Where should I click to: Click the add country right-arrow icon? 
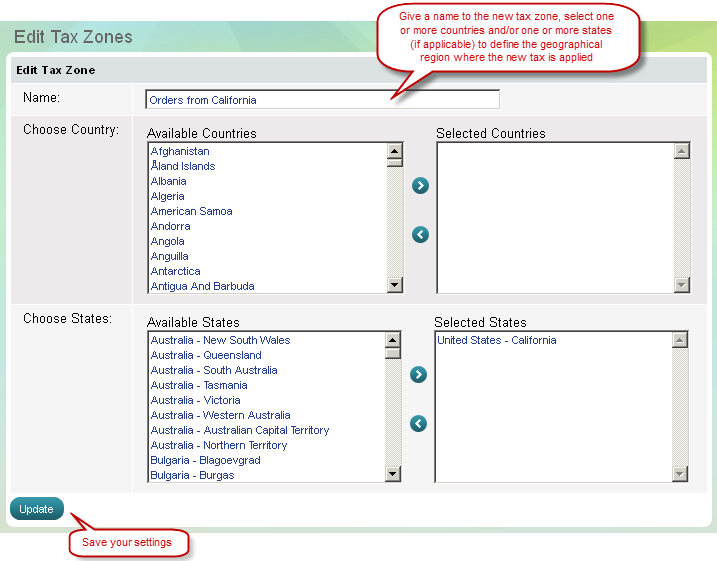coord(420,185)
